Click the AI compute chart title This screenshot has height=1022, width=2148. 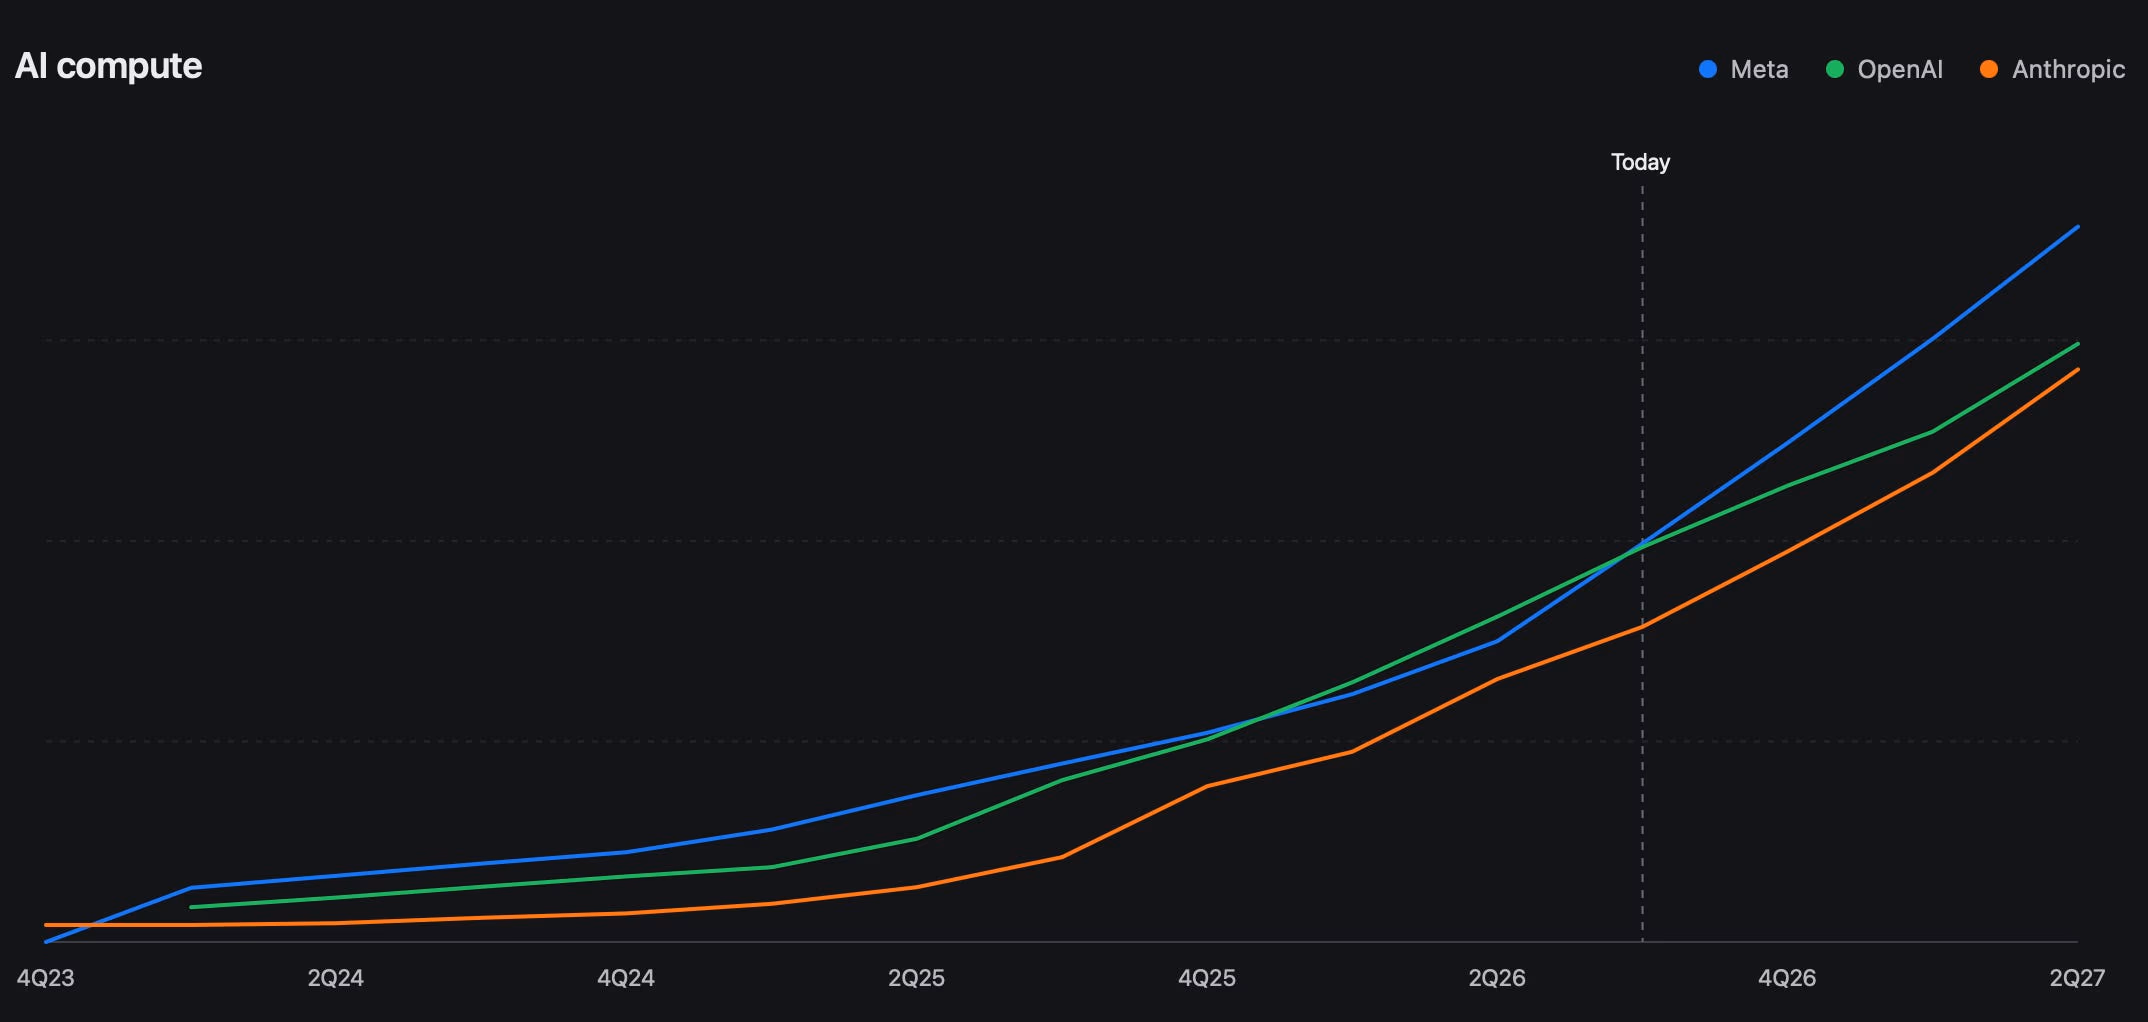pos(108,66)
